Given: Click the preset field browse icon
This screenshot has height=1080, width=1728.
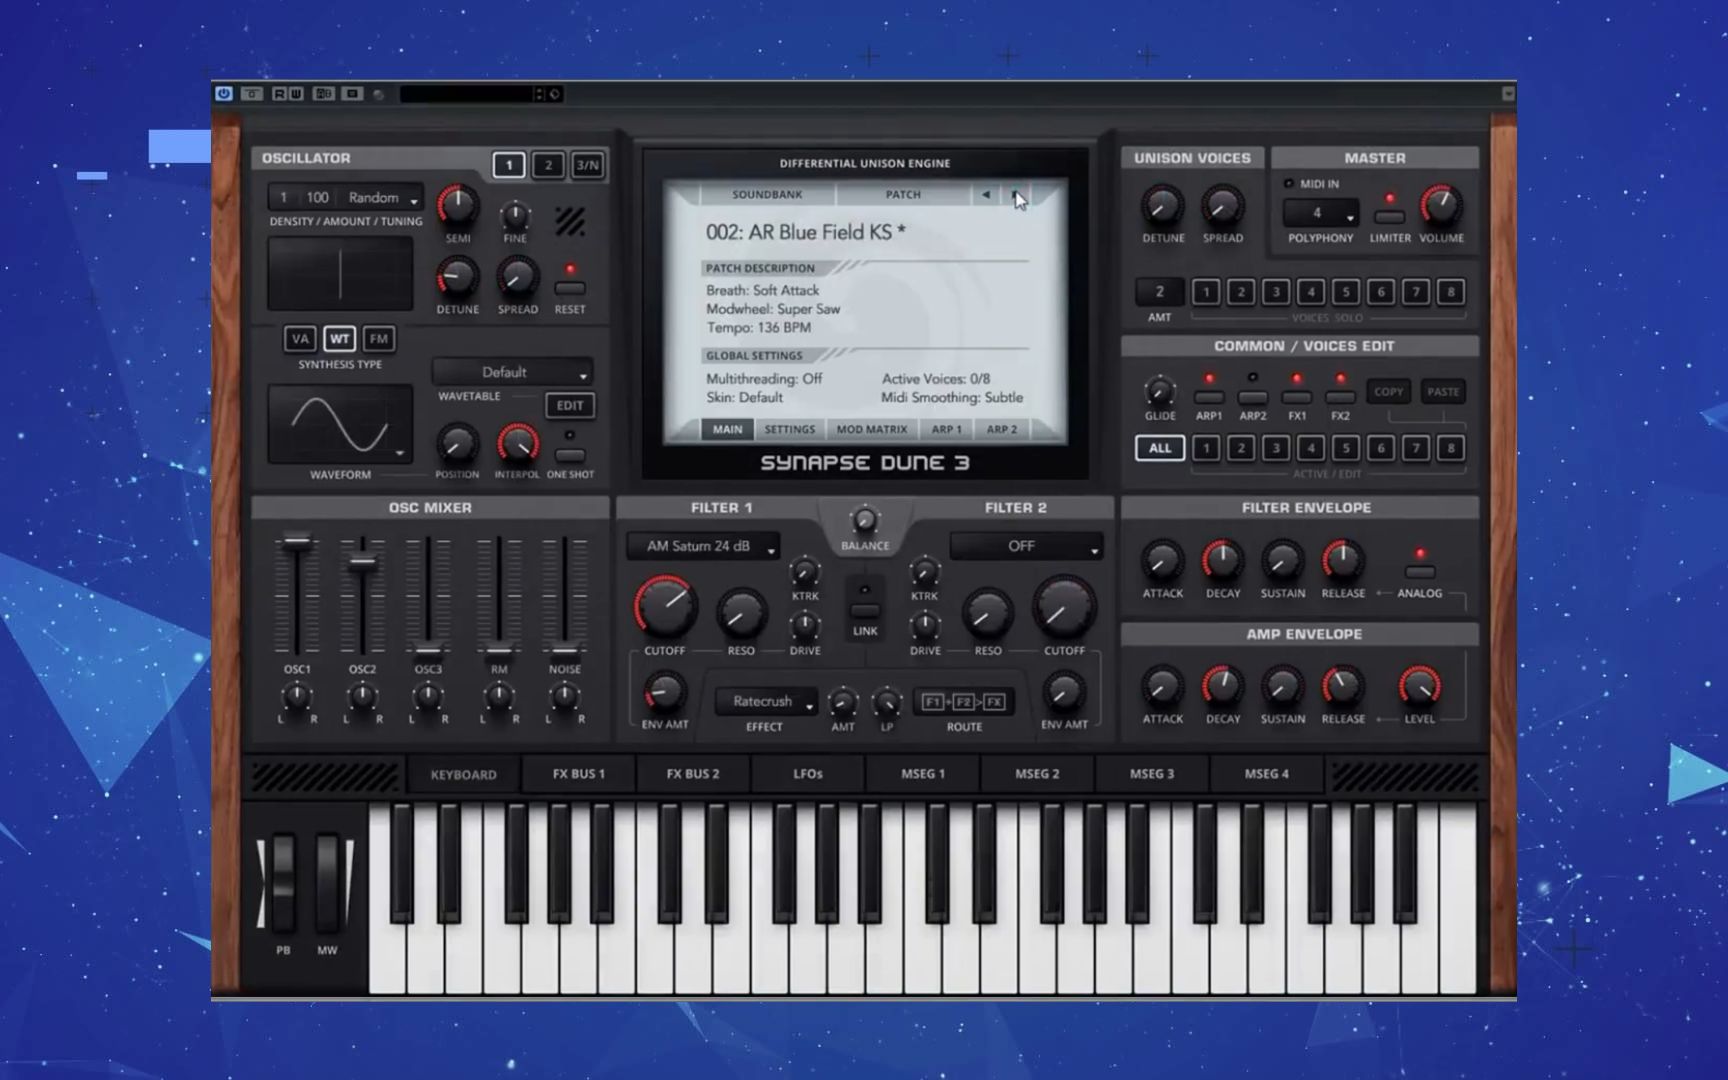Looking at the screenshot, I should point(555,94).
